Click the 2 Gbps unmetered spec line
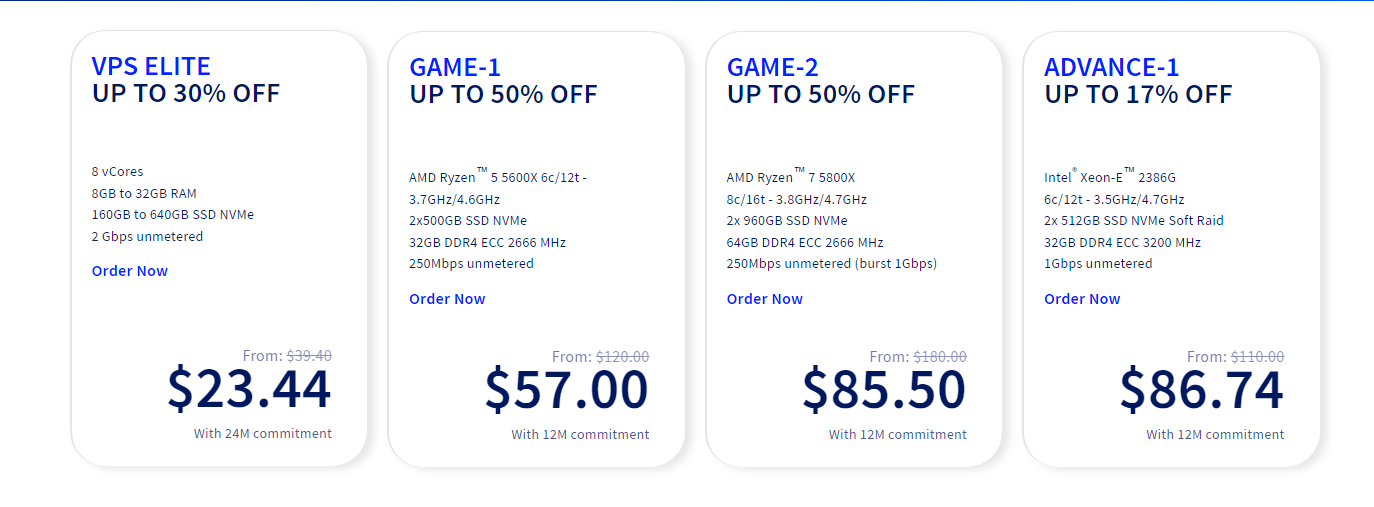 tap(147, 237)
